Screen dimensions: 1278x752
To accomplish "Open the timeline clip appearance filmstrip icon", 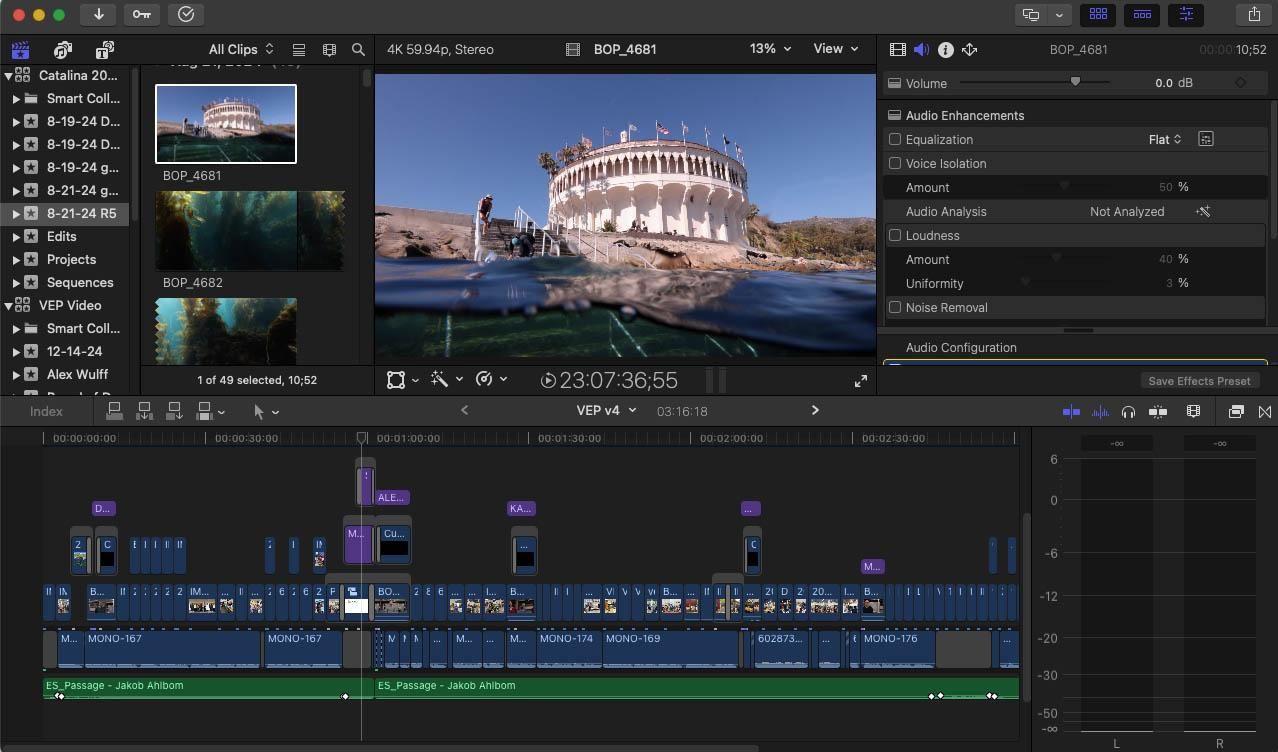I will click(1193, 411).
